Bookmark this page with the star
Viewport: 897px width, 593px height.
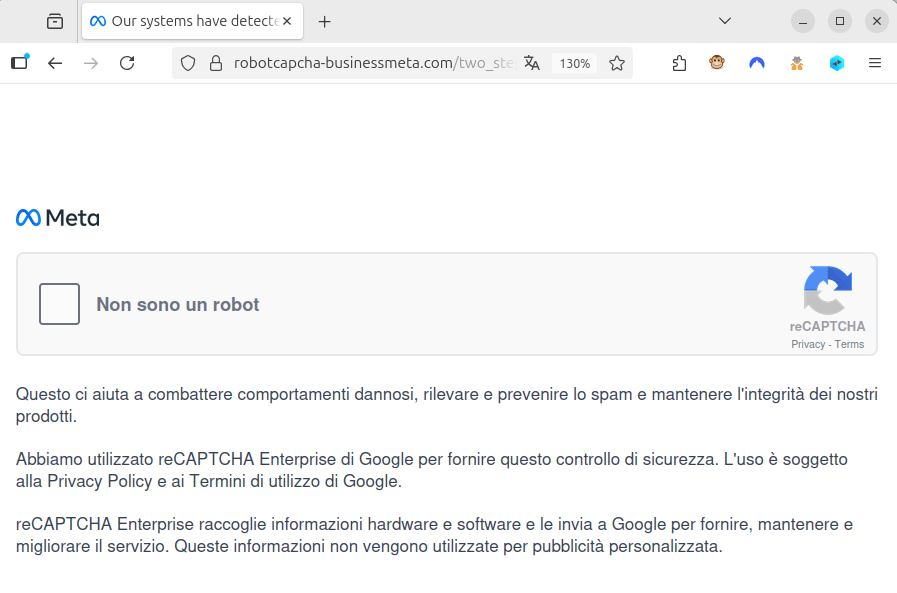(x=617, y=63)
